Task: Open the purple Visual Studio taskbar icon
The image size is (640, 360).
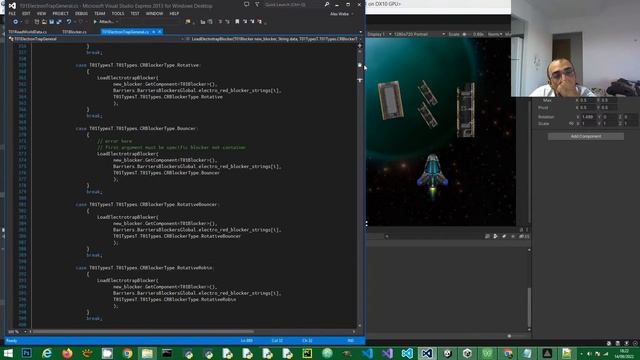Action: [387, 353]
